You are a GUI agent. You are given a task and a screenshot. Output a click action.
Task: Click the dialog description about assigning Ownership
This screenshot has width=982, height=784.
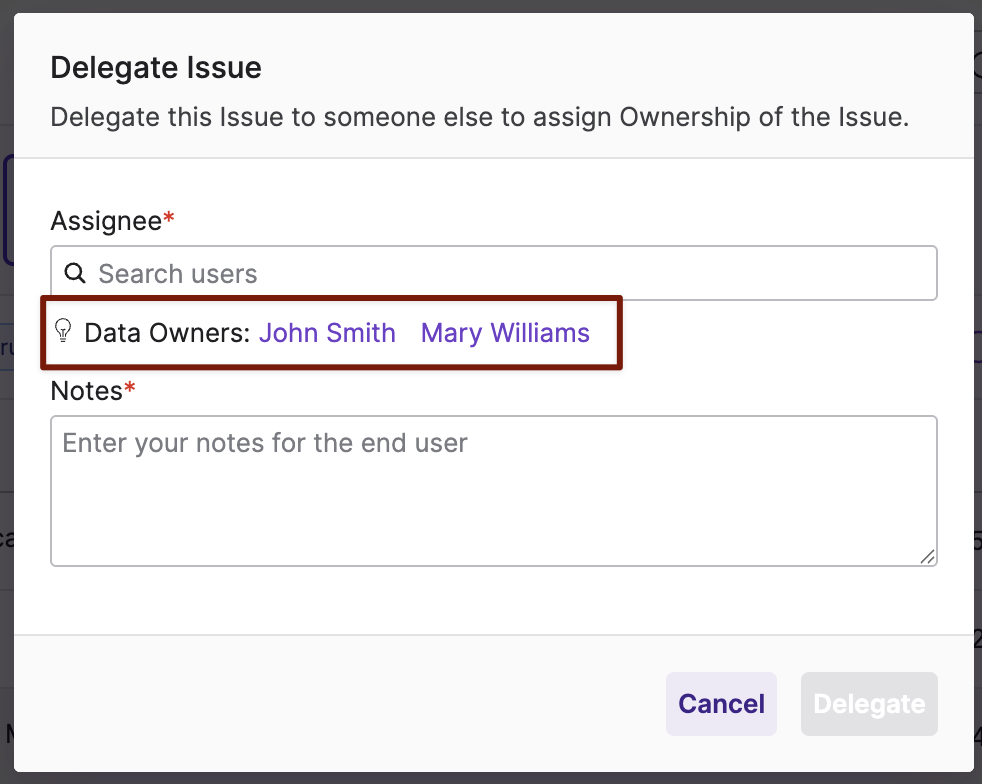(x=480, y=118)
